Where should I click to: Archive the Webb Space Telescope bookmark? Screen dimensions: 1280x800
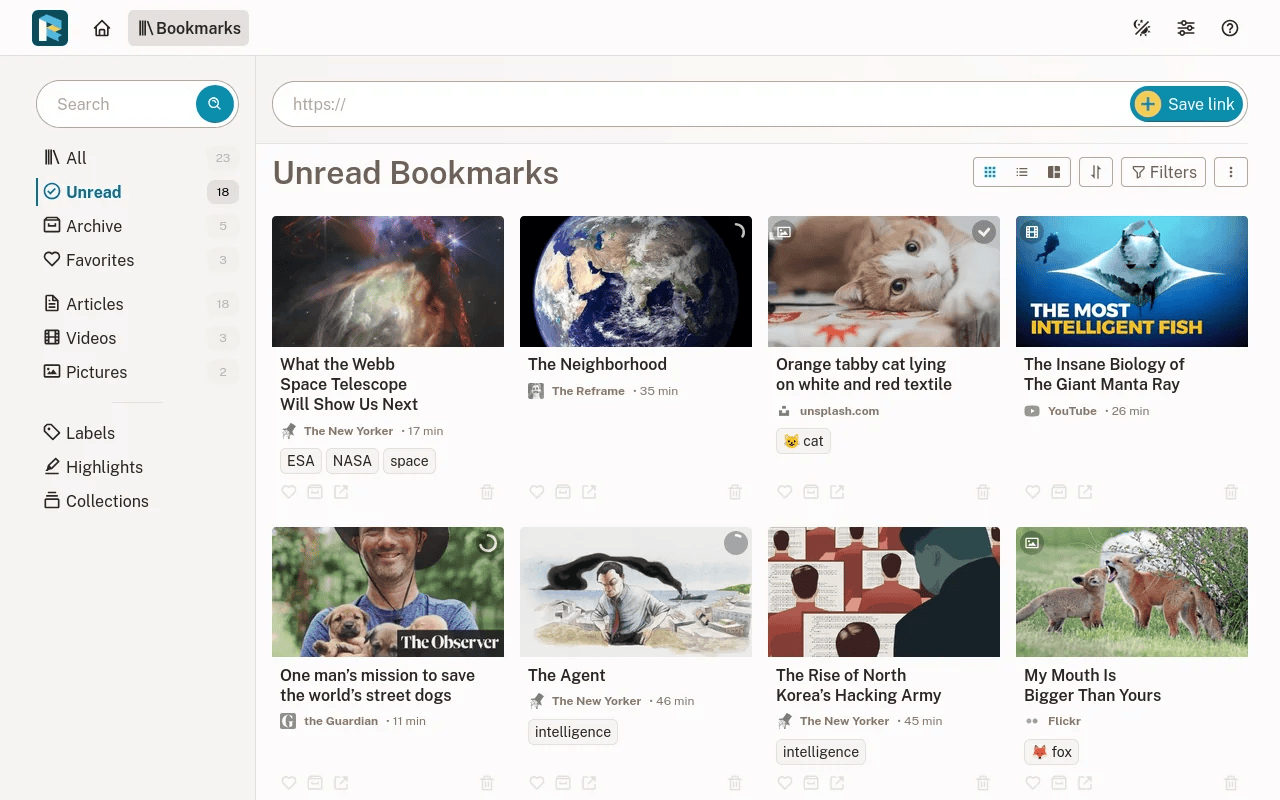pyautogui.click(x=315, y=492)
